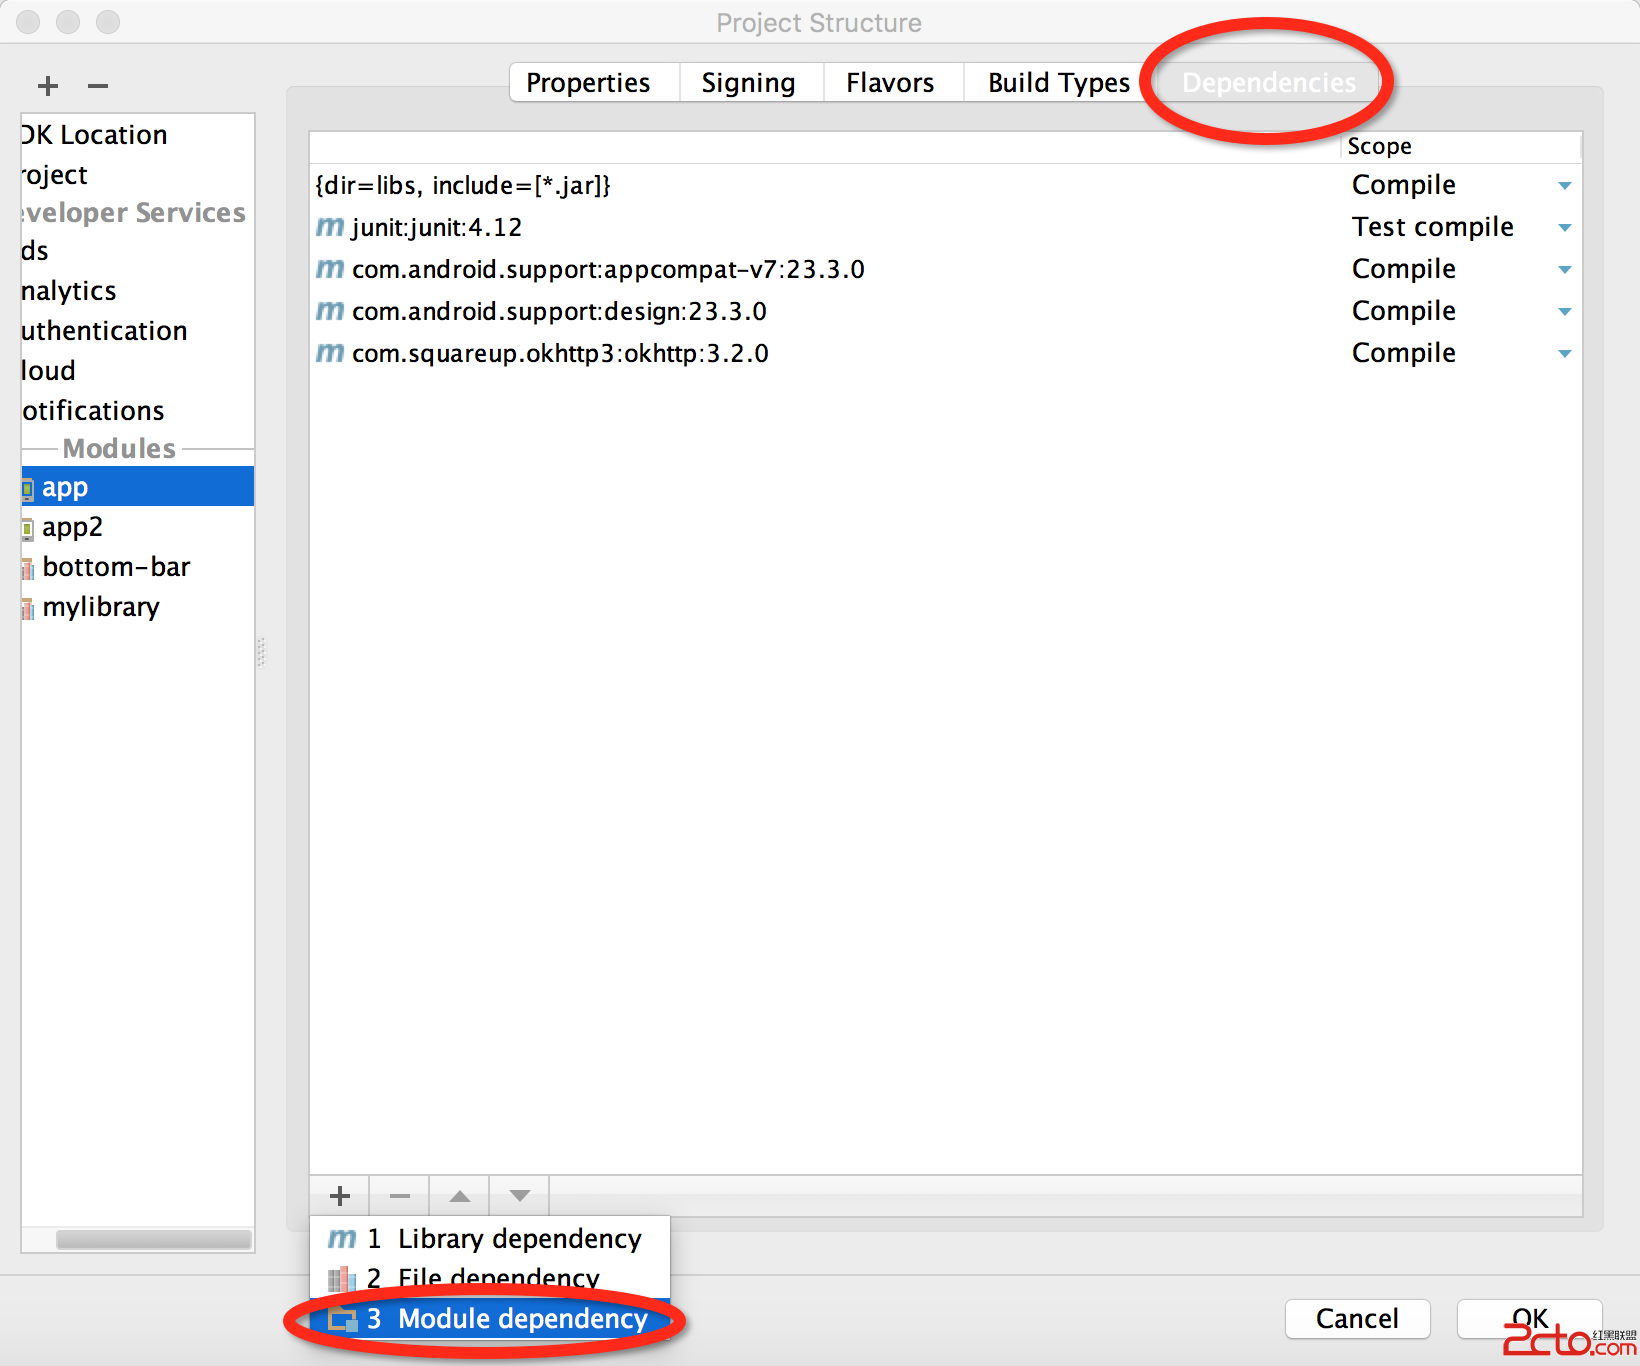Select the app2 module
Viewport: 1640px width, 1366px height.
[x=138, y=527]
